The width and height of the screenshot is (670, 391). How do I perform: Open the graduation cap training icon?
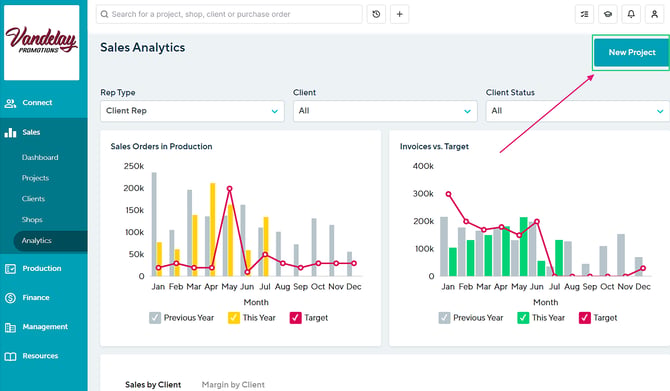608,14
